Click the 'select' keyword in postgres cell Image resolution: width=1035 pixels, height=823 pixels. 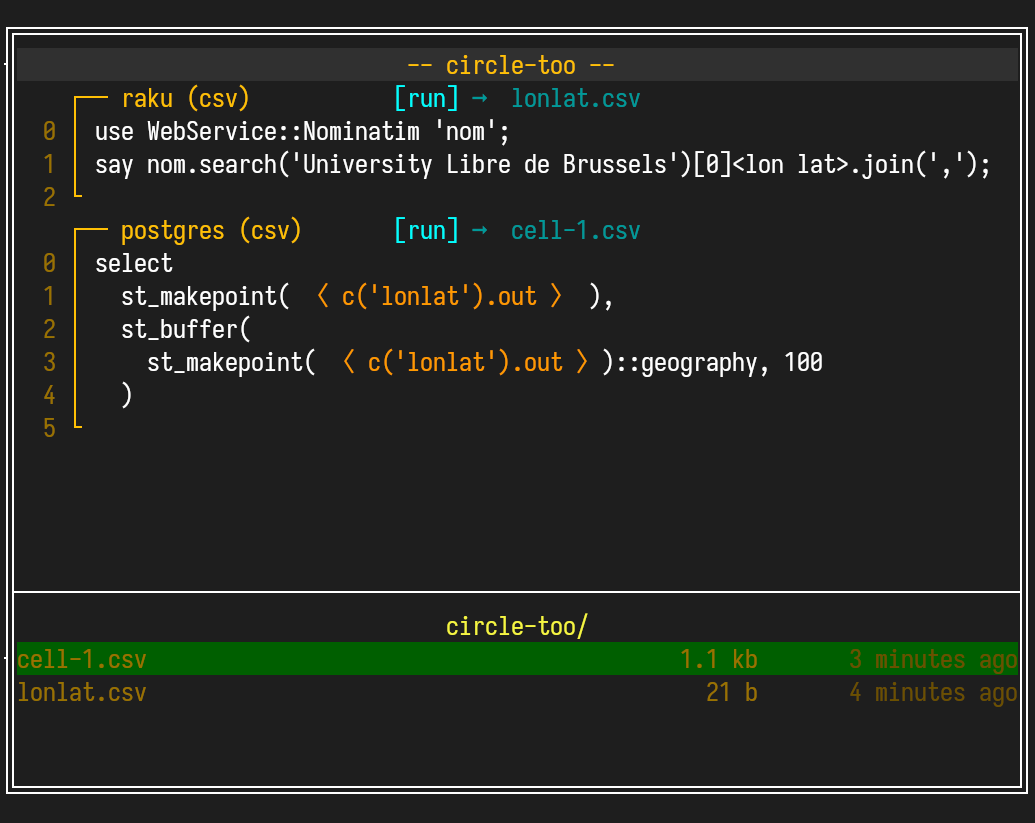[x=134, y=264]
